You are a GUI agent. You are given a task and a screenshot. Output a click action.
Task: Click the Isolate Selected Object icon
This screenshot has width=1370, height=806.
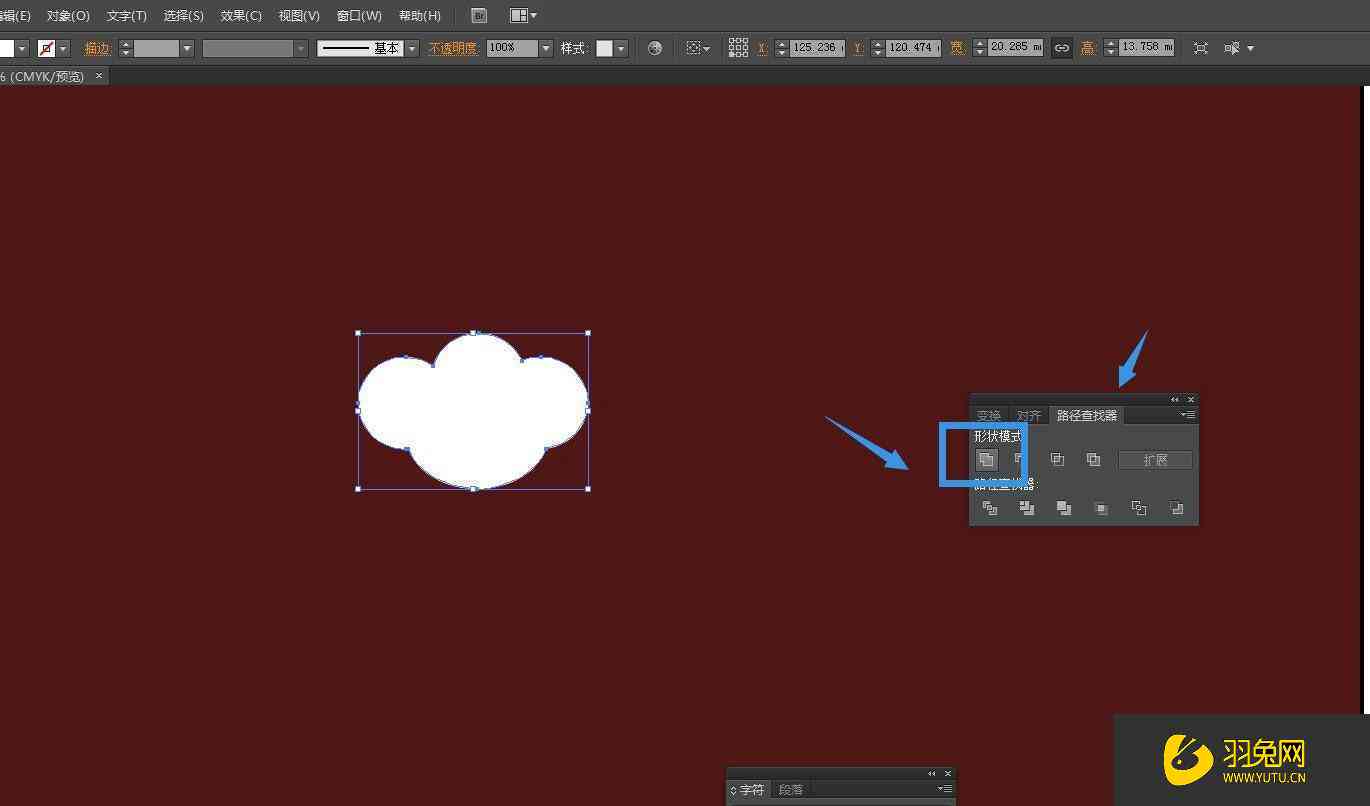click(1201, 48)
